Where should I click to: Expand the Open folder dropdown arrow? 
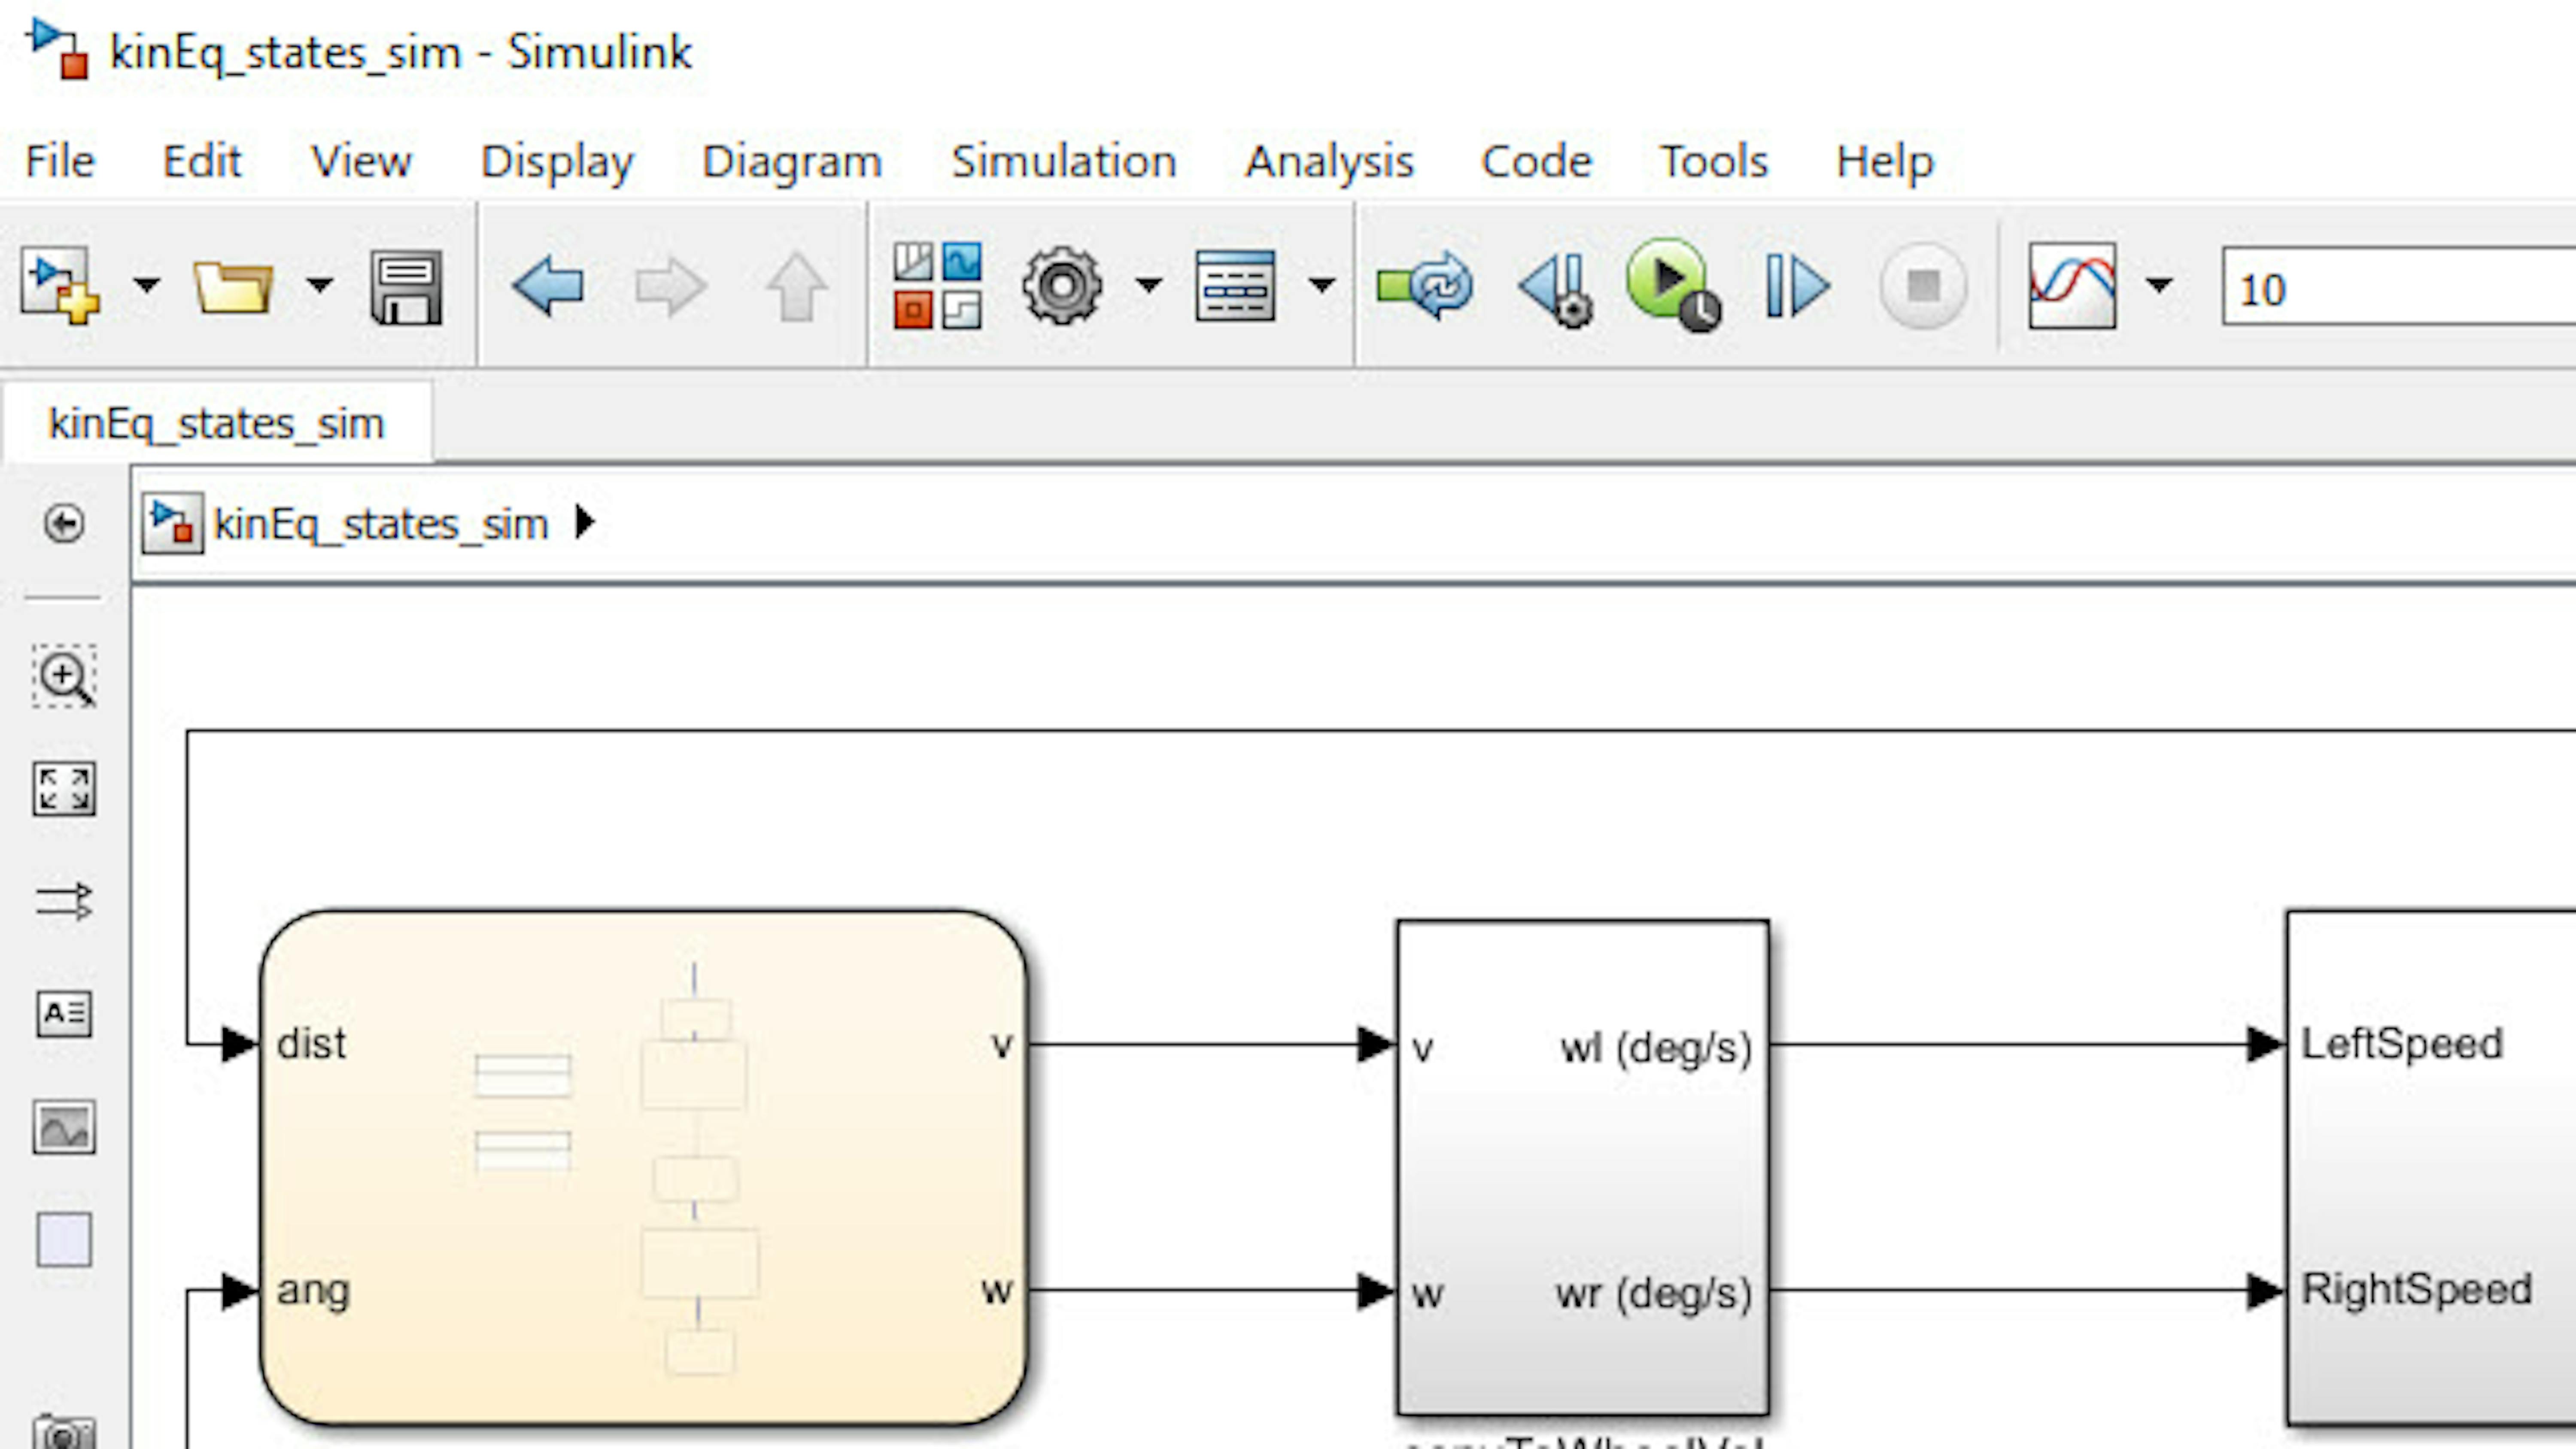(x=319, y=286)
